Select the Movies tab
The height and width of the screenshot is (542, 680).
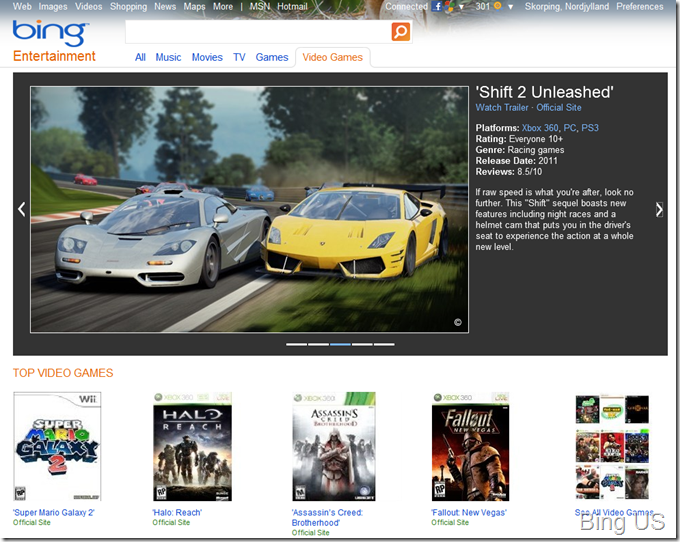[207, 57]
